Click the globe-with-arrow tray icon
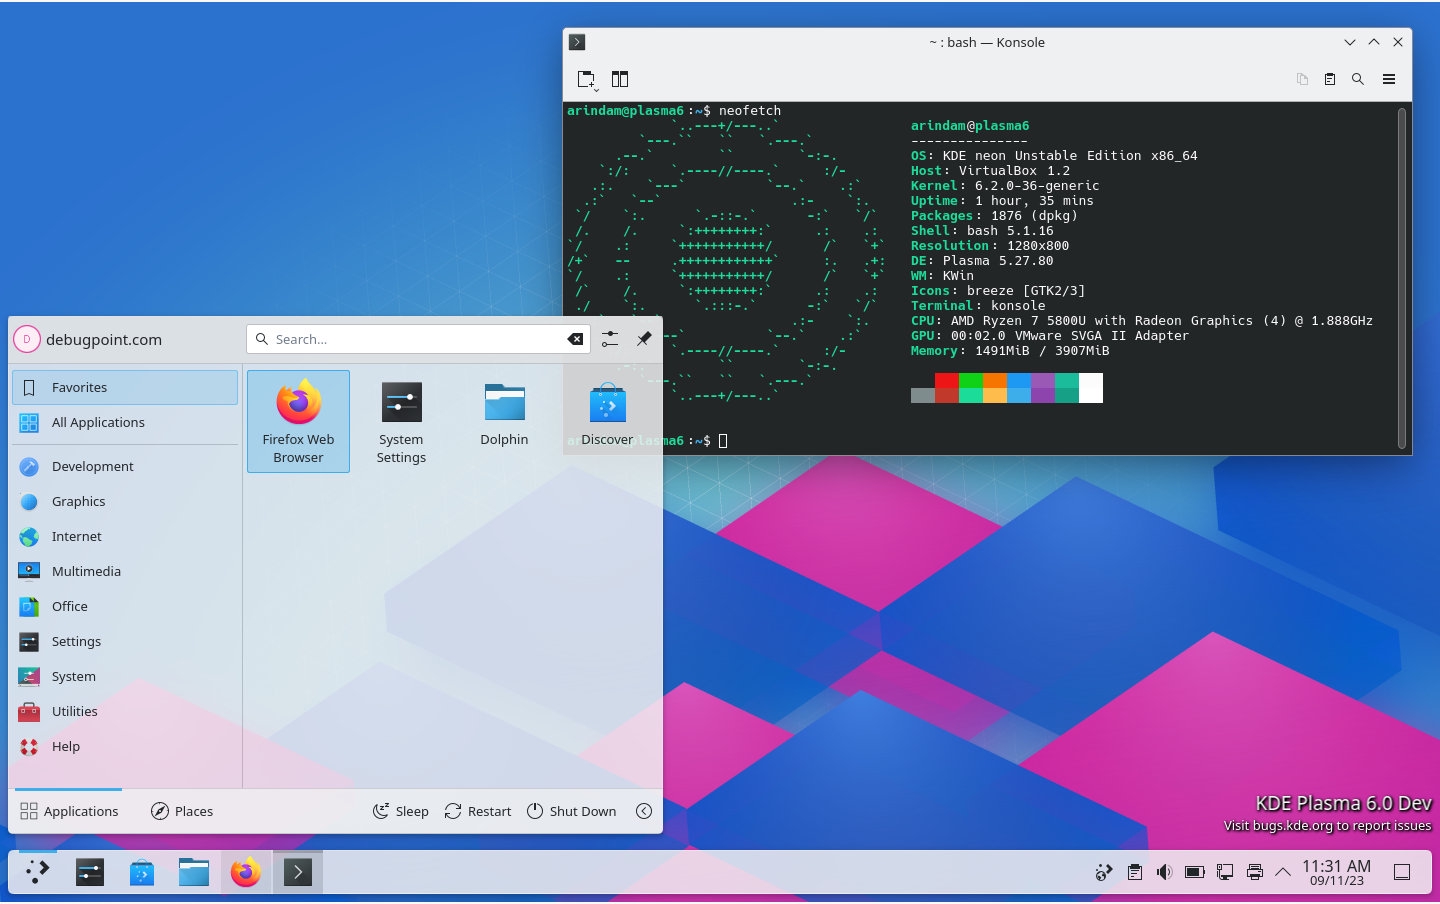The height and width of the screenshot is (904, 1440). click(x=1104, y=872)
